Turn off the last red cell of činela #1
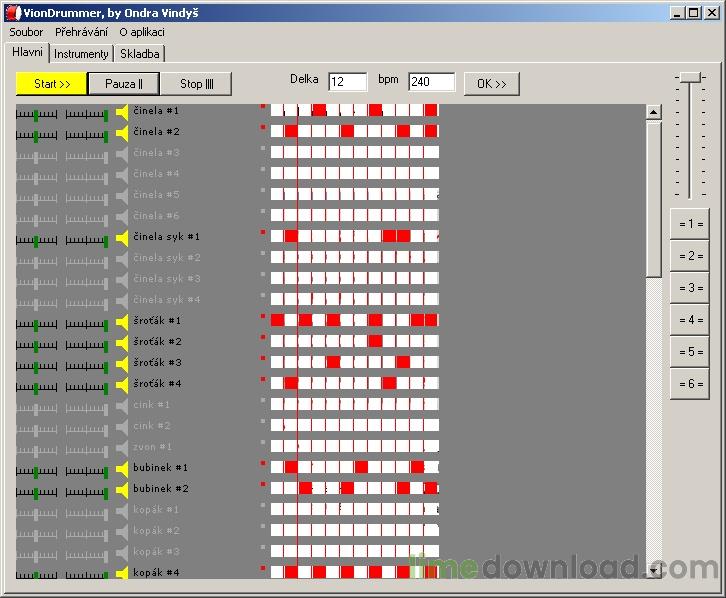The image size is (726, 598). click(431, 110)
